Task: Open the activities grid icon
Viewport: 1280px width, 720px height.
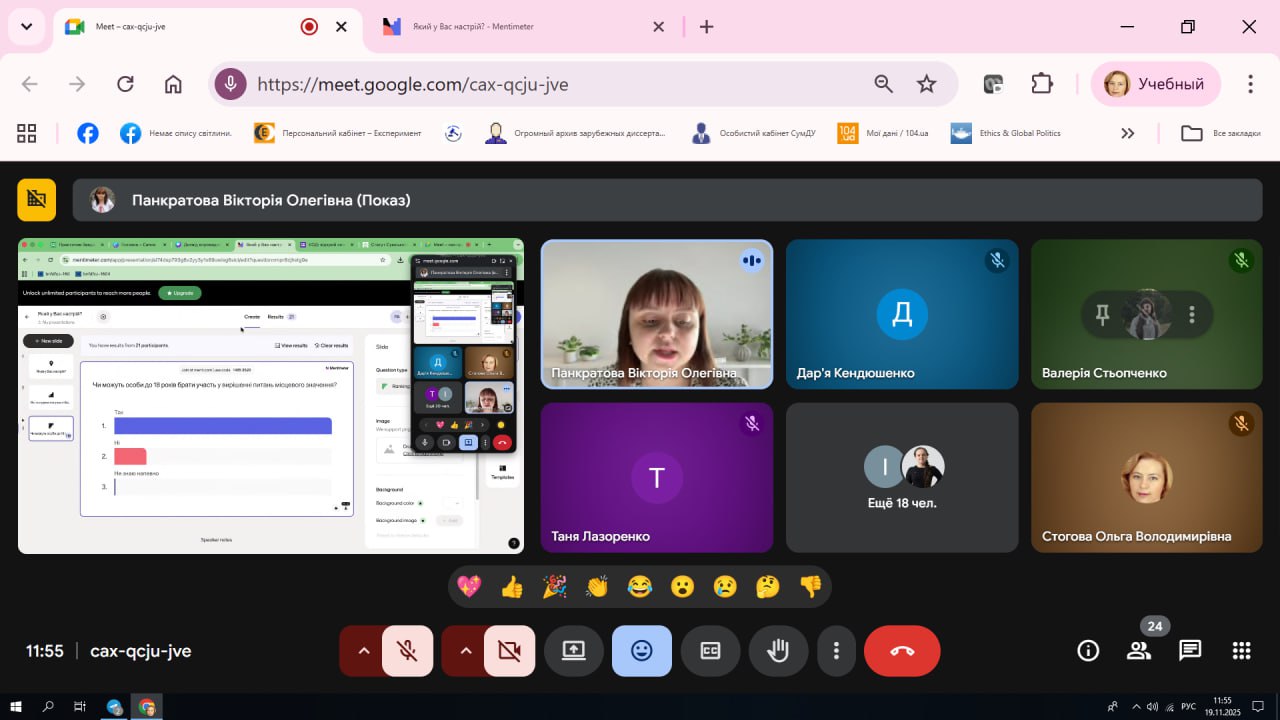Action: click(x=1241, y=651)
